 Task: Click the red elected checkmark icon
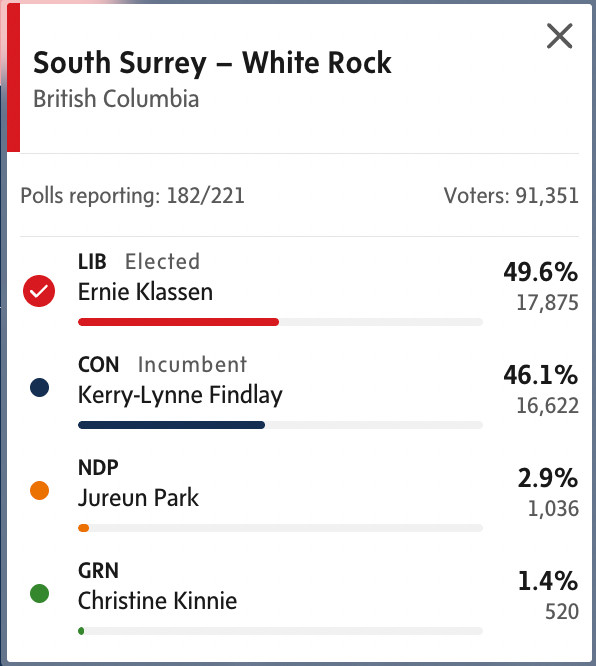[39, 291]
